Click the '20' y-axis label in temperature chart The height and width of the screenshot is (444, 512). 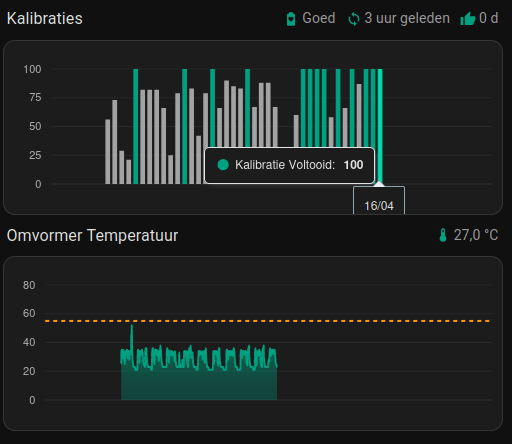click(x=29, y=371)
